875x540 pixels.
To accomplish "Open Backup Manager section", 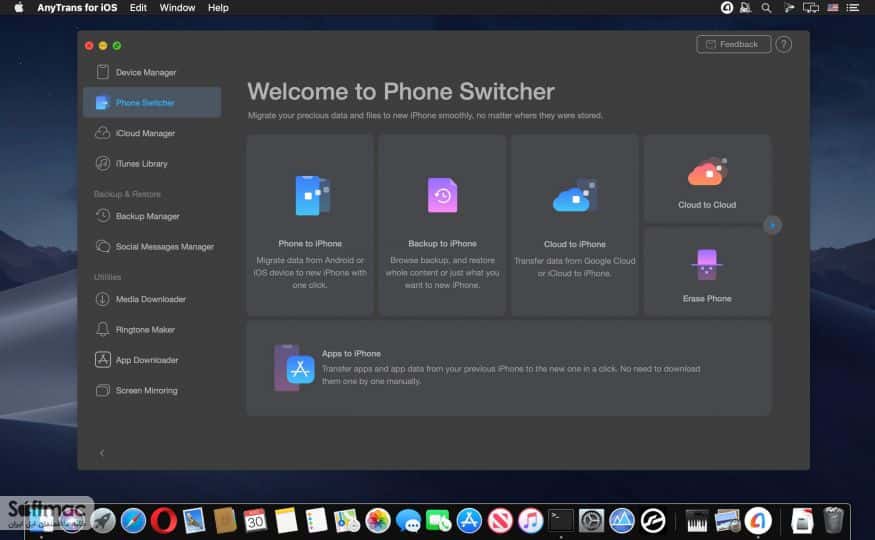I will point(152,216).
